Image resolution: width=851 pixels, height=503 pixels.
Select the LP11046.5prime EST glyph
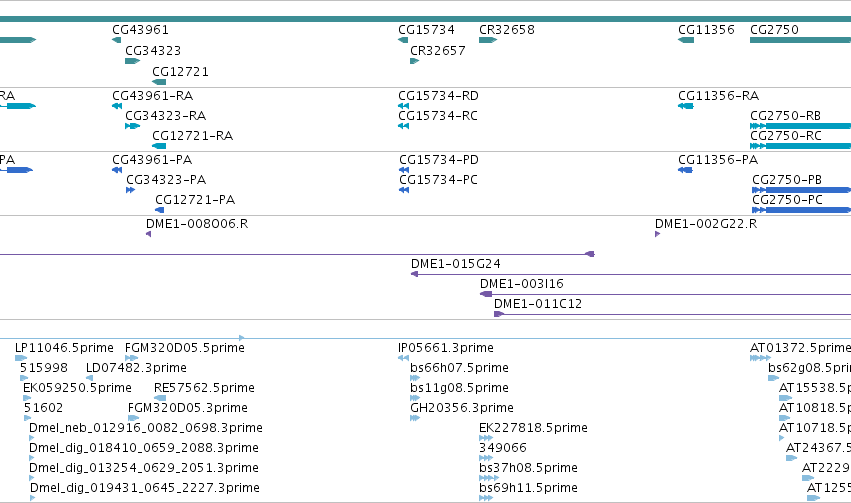click(21, 358)
